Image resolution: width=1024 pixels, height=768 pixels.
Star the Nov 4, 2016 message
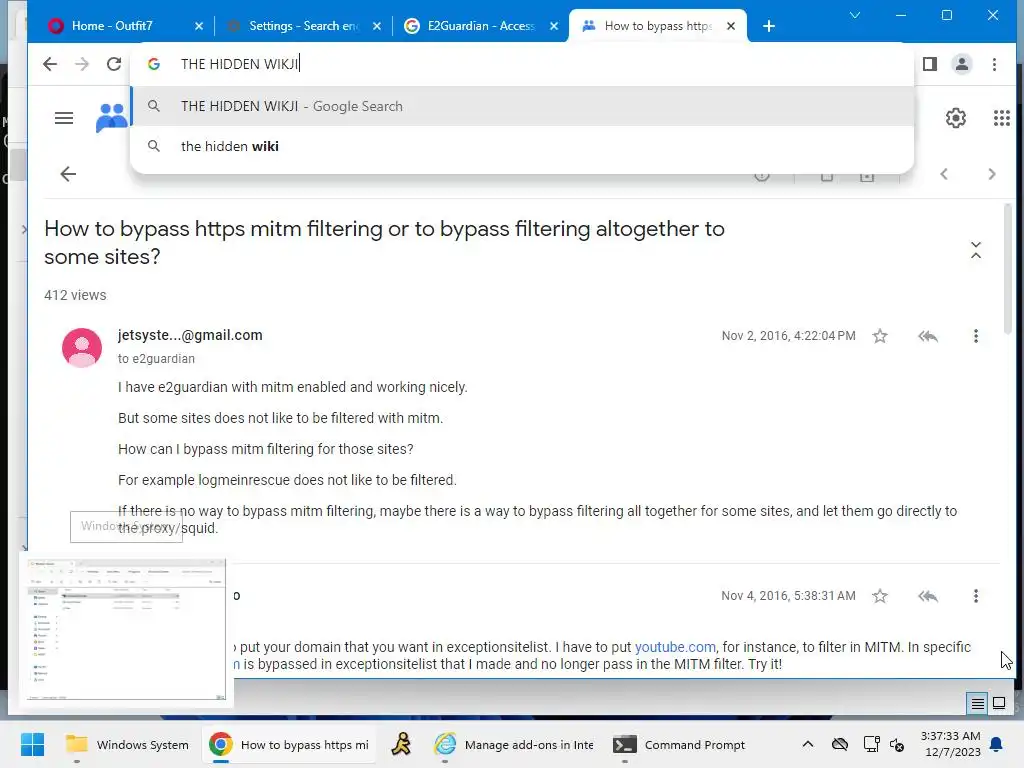(x=880, y=596)
